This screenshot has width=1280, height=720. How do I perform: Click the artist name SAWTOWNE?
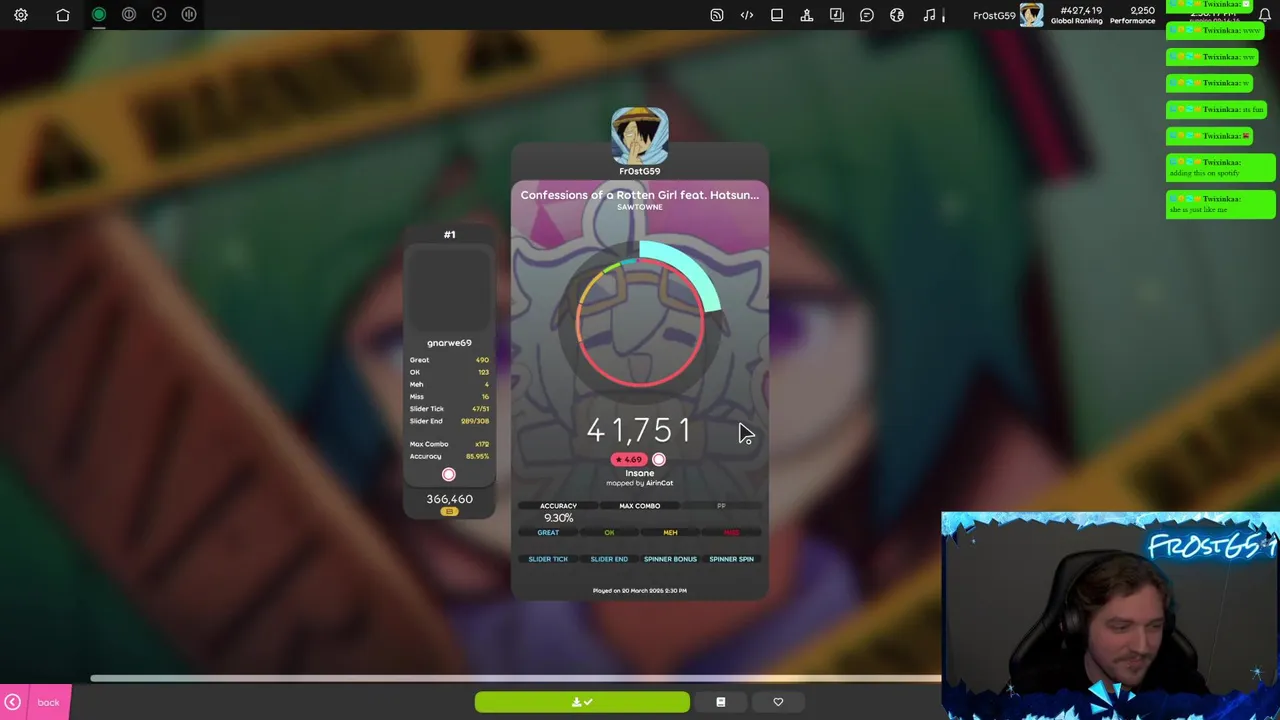point(640,207)
